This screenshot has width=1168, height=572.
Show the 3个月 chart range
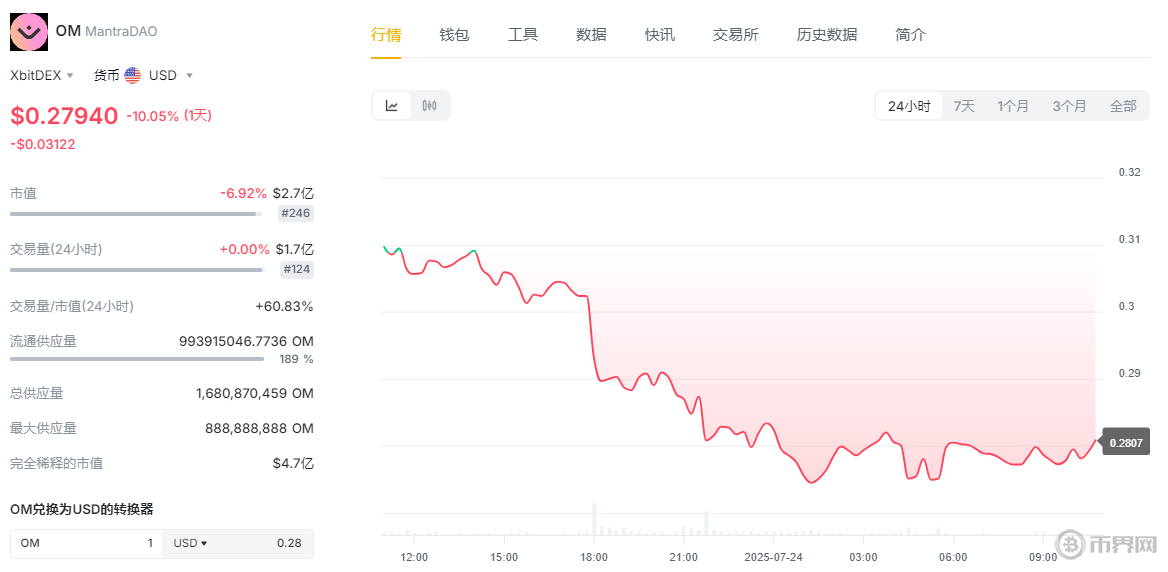point(1069,106)
